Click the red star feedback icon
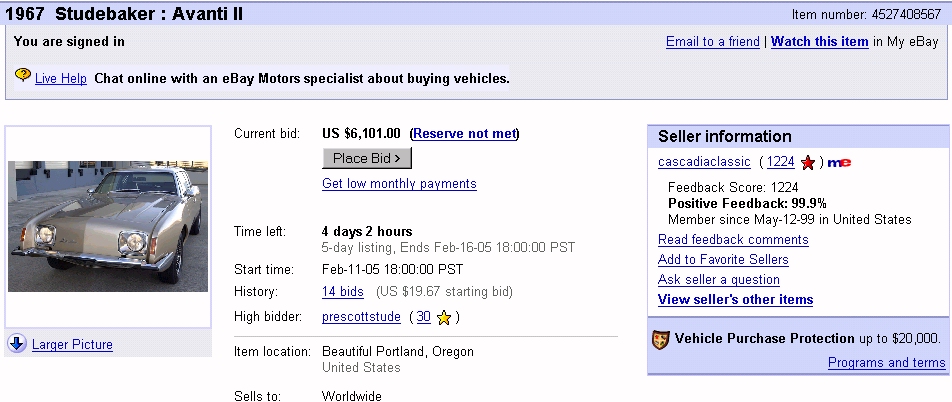The height and width of the screenshot is (402, 952). 808,163
